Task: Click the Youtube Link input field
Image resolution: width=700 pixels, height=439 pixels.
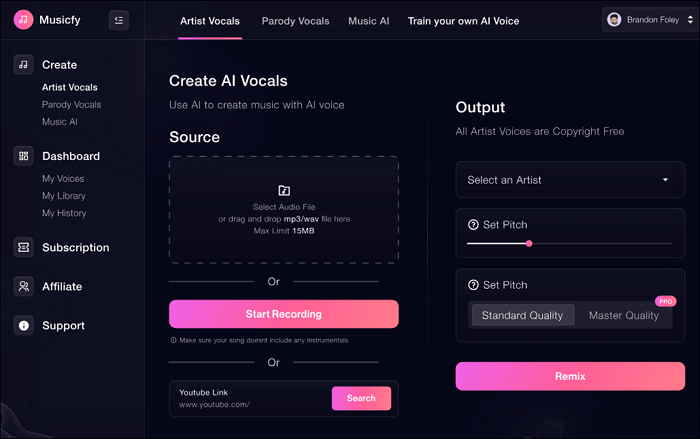Action: coord(250,404)
